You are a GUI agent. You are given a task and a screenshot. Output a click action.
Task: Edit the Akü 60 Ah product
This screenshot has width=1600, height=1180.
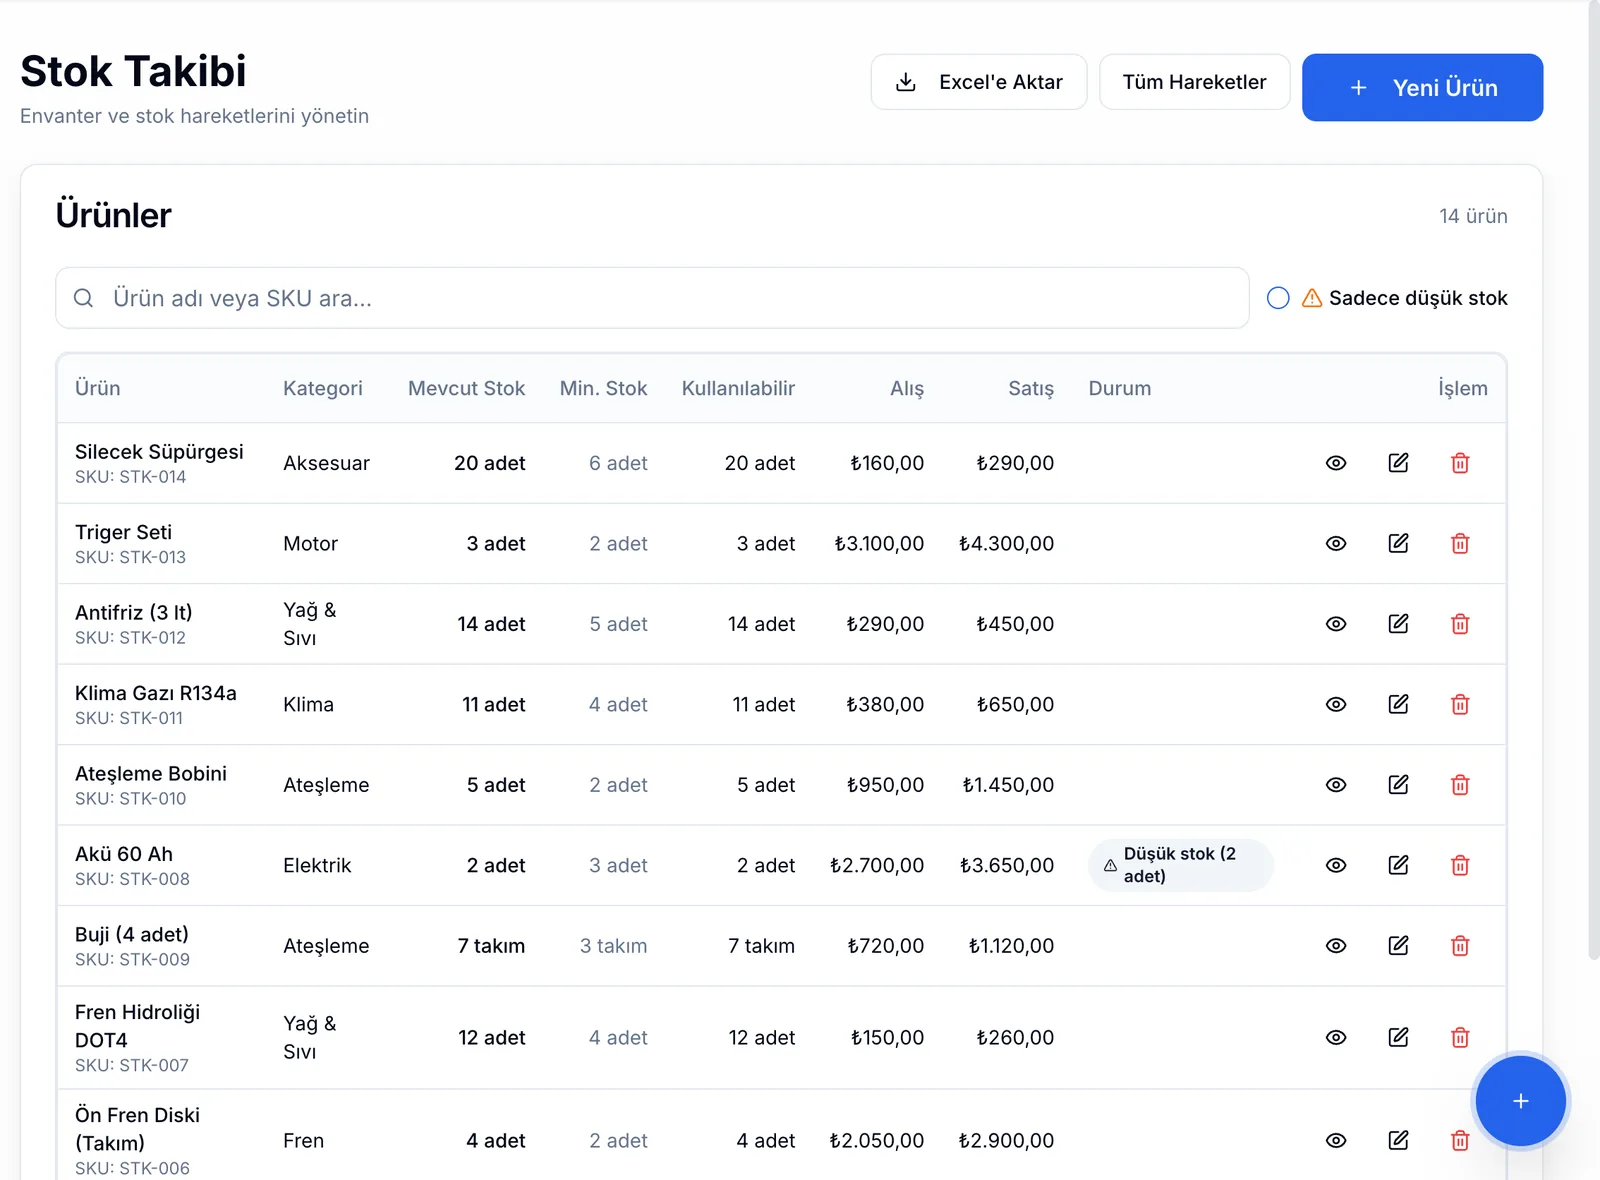[x=1398, y=866]
